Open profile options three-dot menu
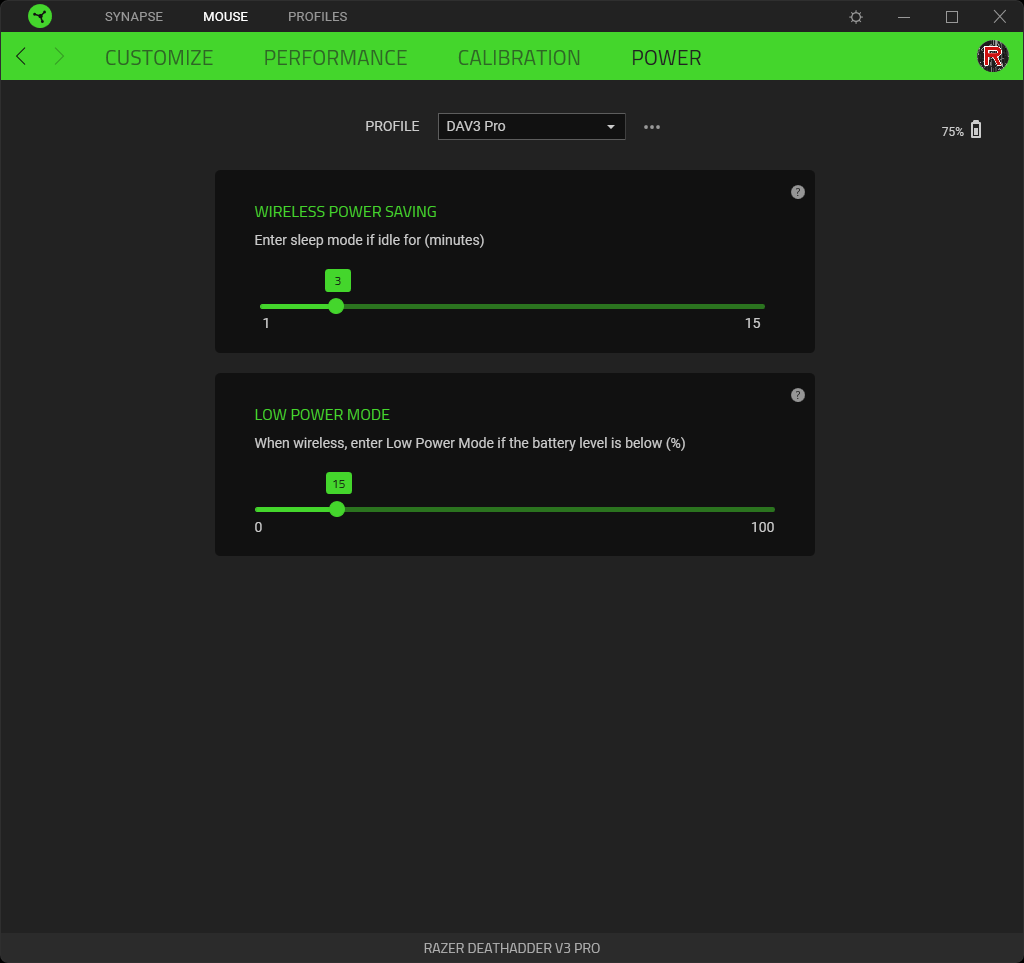The height and width of the screenshot is (963, 1024). [652, 127]
